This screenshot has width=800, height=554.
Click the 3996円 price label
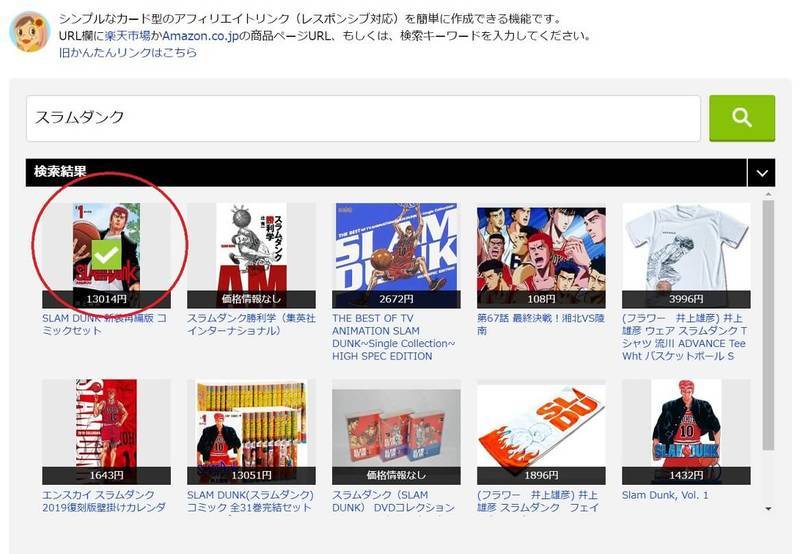tap(686, 299)
